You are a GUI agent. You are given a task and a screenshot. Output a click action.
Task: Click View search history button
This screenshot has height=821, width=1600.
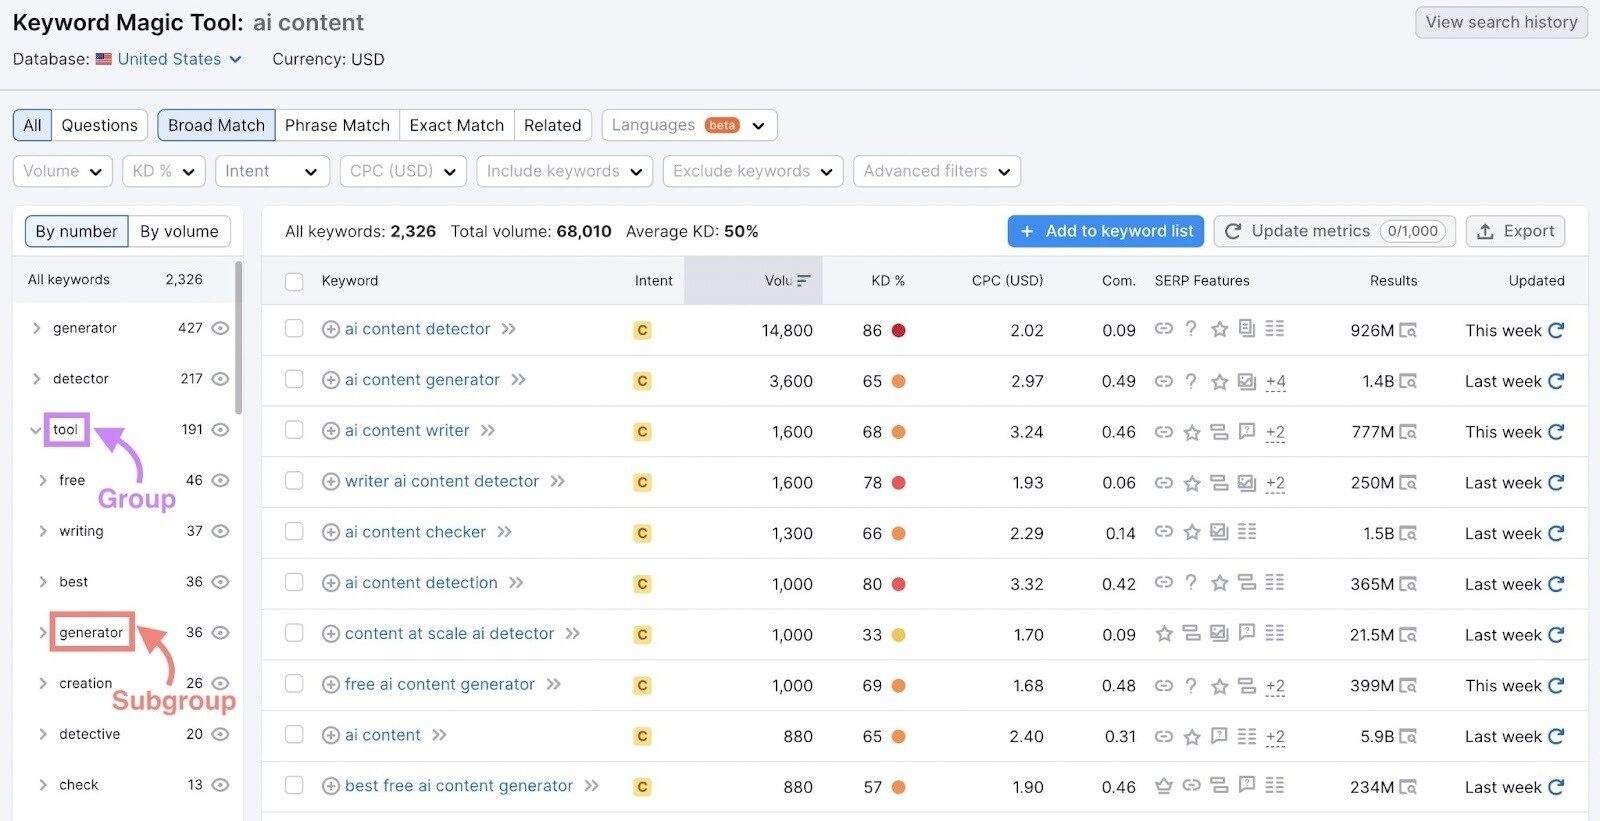1501,22
